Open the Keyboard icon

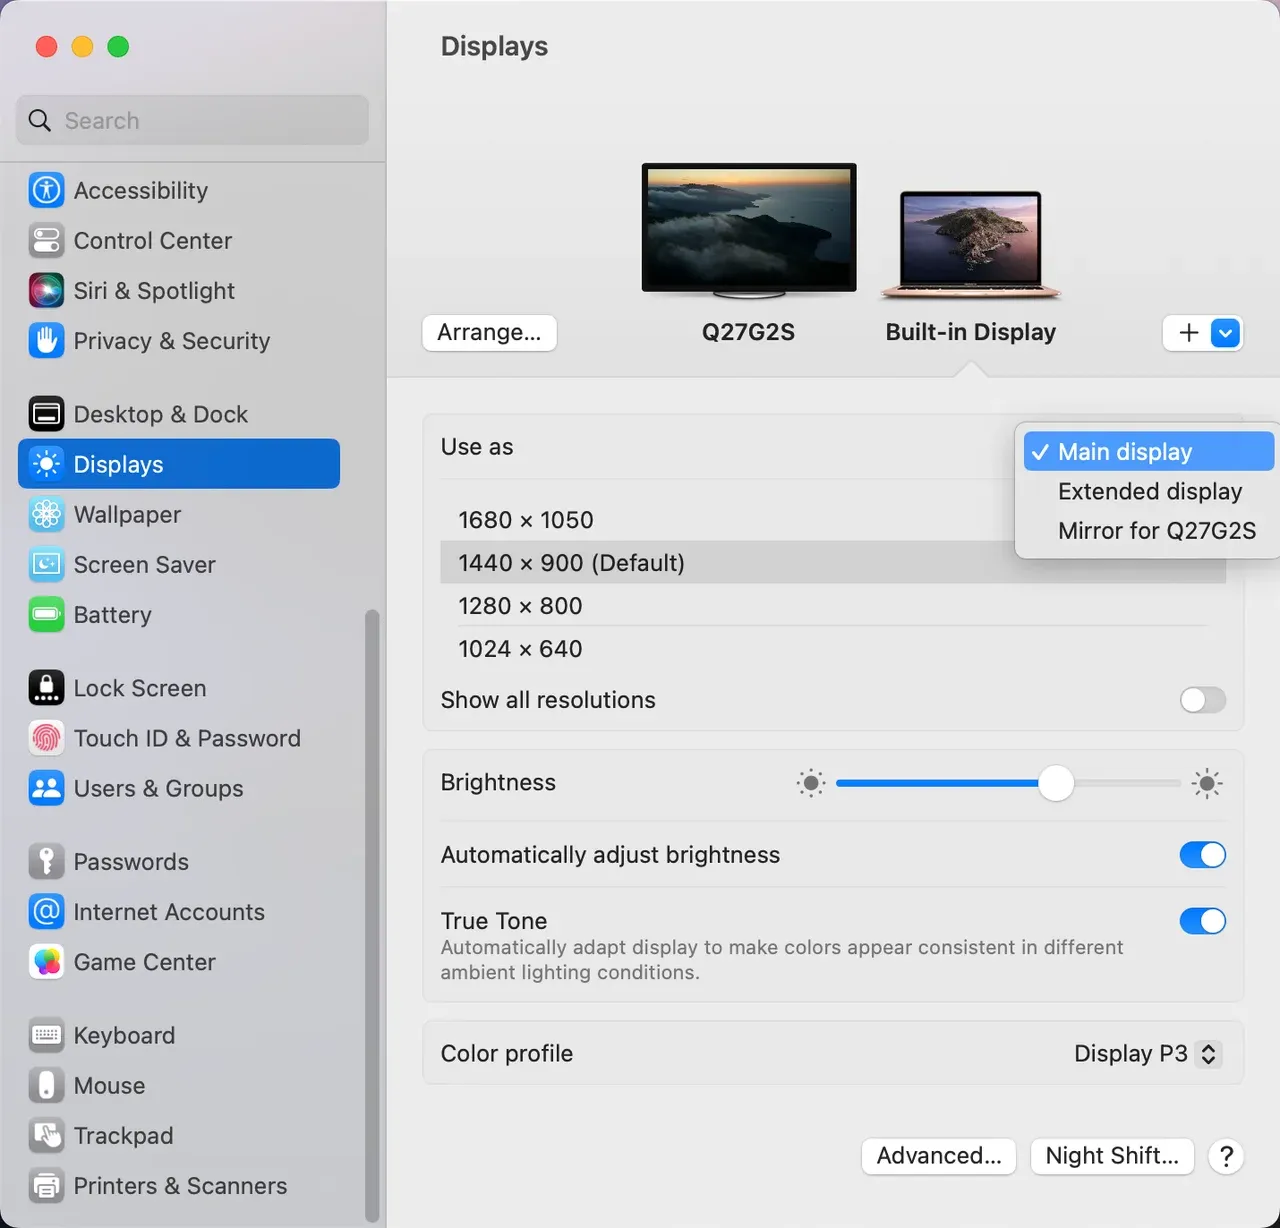click(x=46, y=1035)
